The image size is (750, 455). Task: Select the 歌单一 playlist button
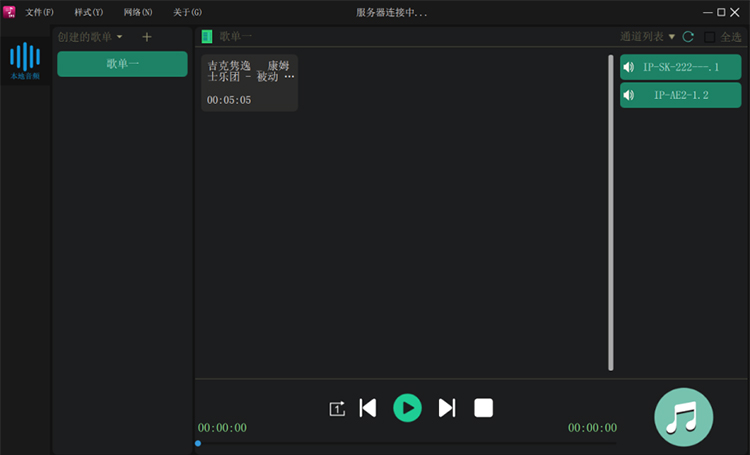[122, 64]
